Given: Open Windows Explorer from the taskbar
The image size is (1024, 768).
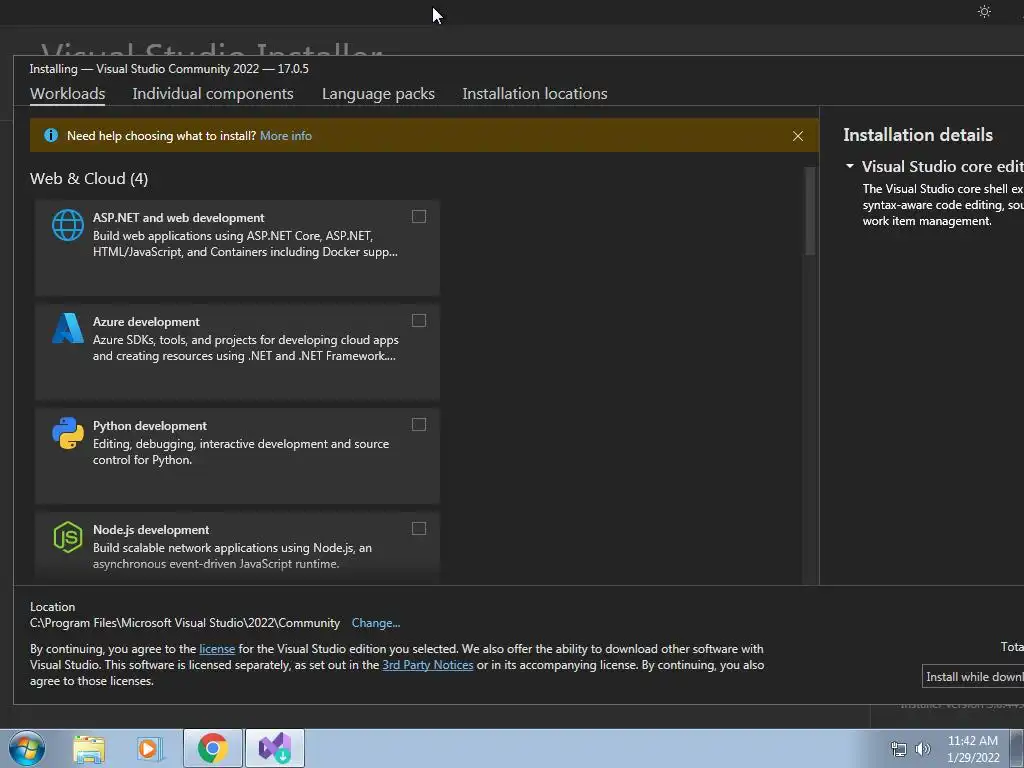Looking at the screenshot, I should point(89,749).
